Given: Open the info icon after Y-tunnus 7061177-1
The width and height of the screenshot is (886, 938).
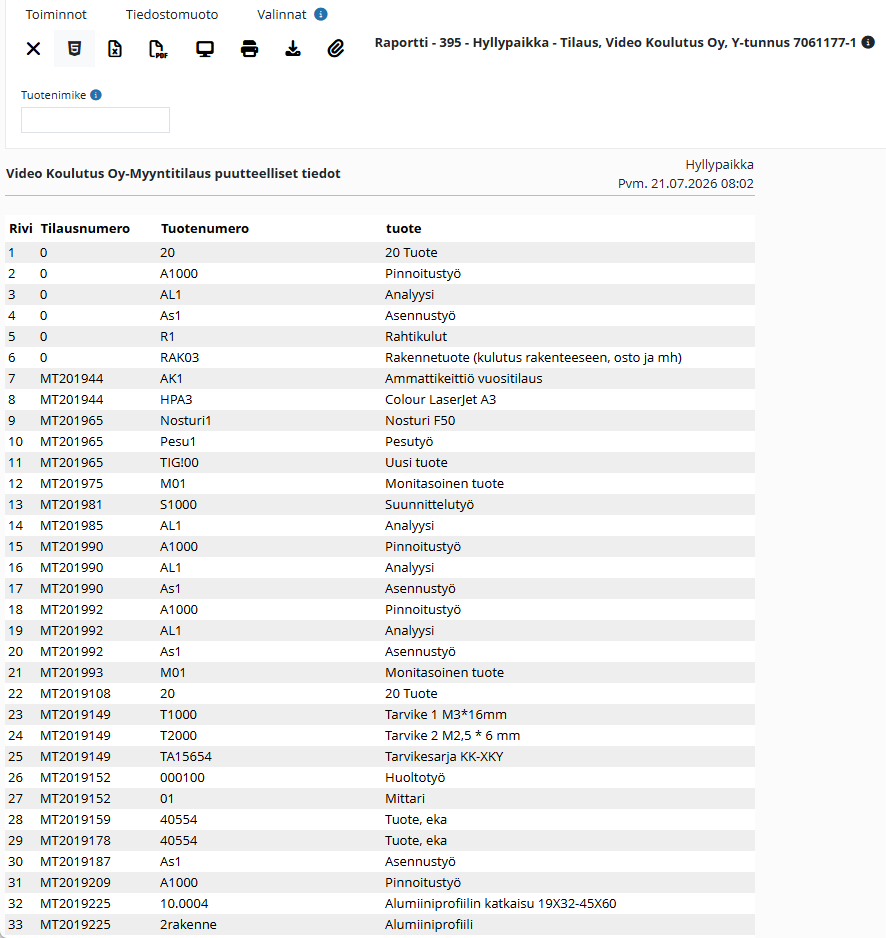Looking at the screenshot, I should (868, 42).
